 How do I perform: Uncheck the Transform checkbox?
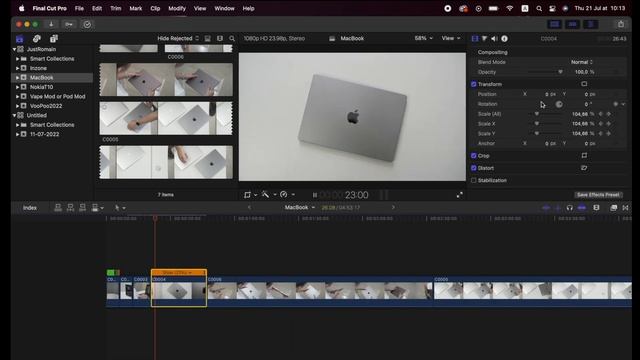[473, 84]
